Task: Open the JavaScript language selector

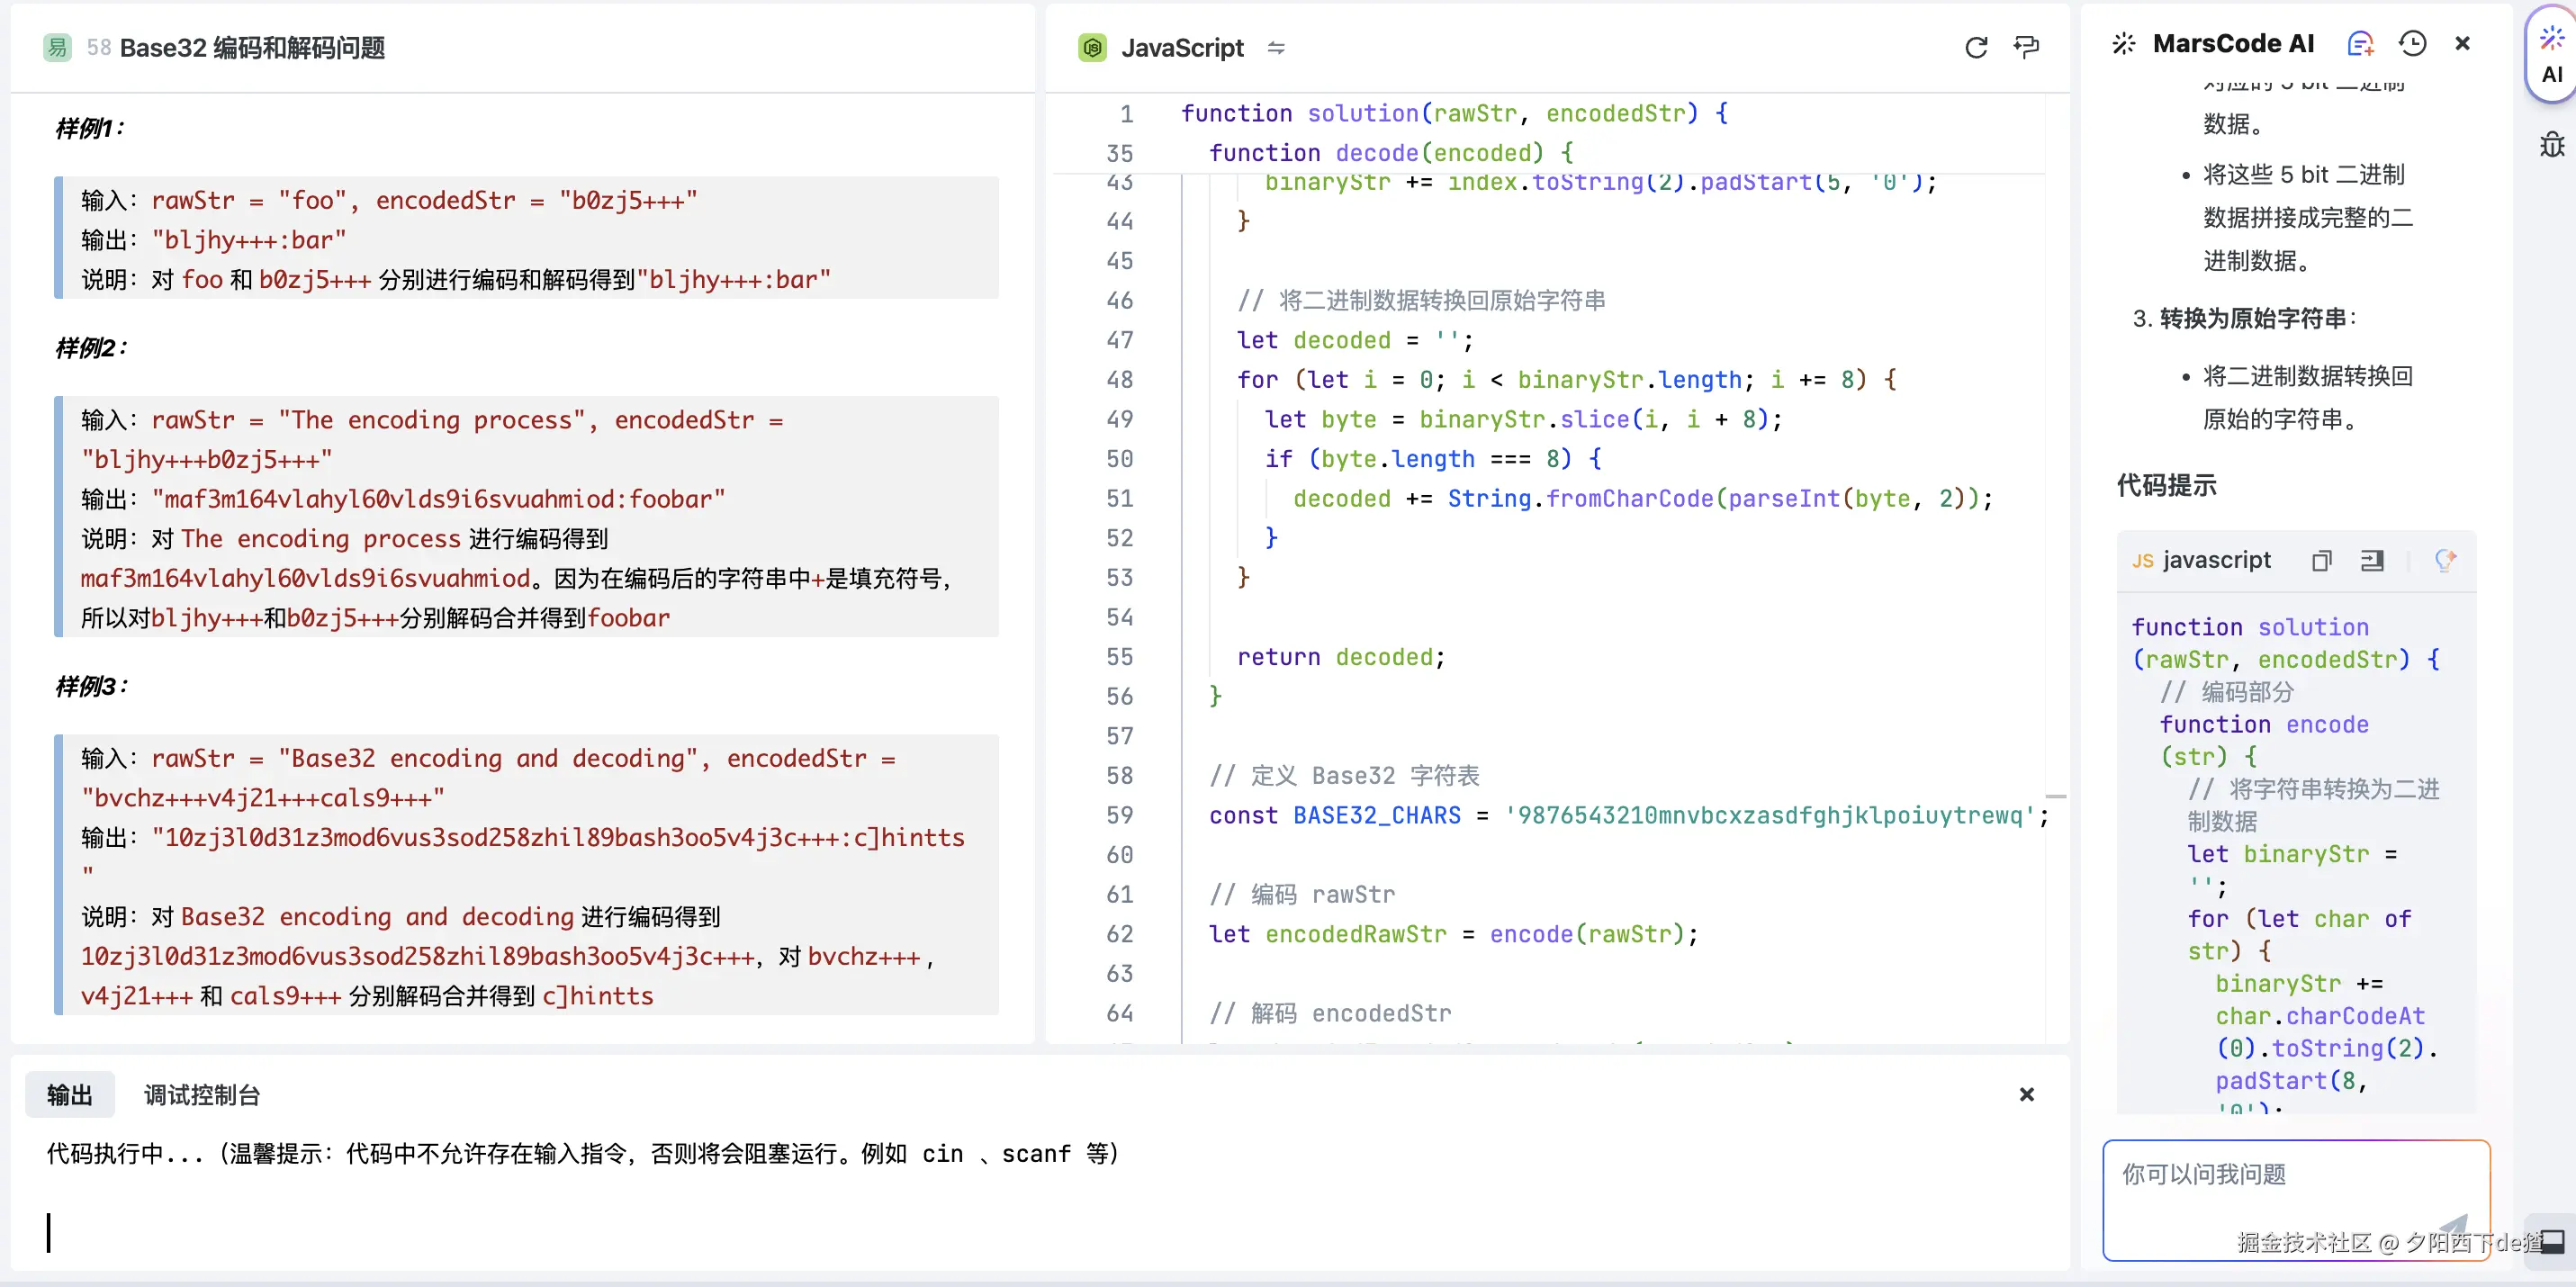Action: (x=1181, y=48)
